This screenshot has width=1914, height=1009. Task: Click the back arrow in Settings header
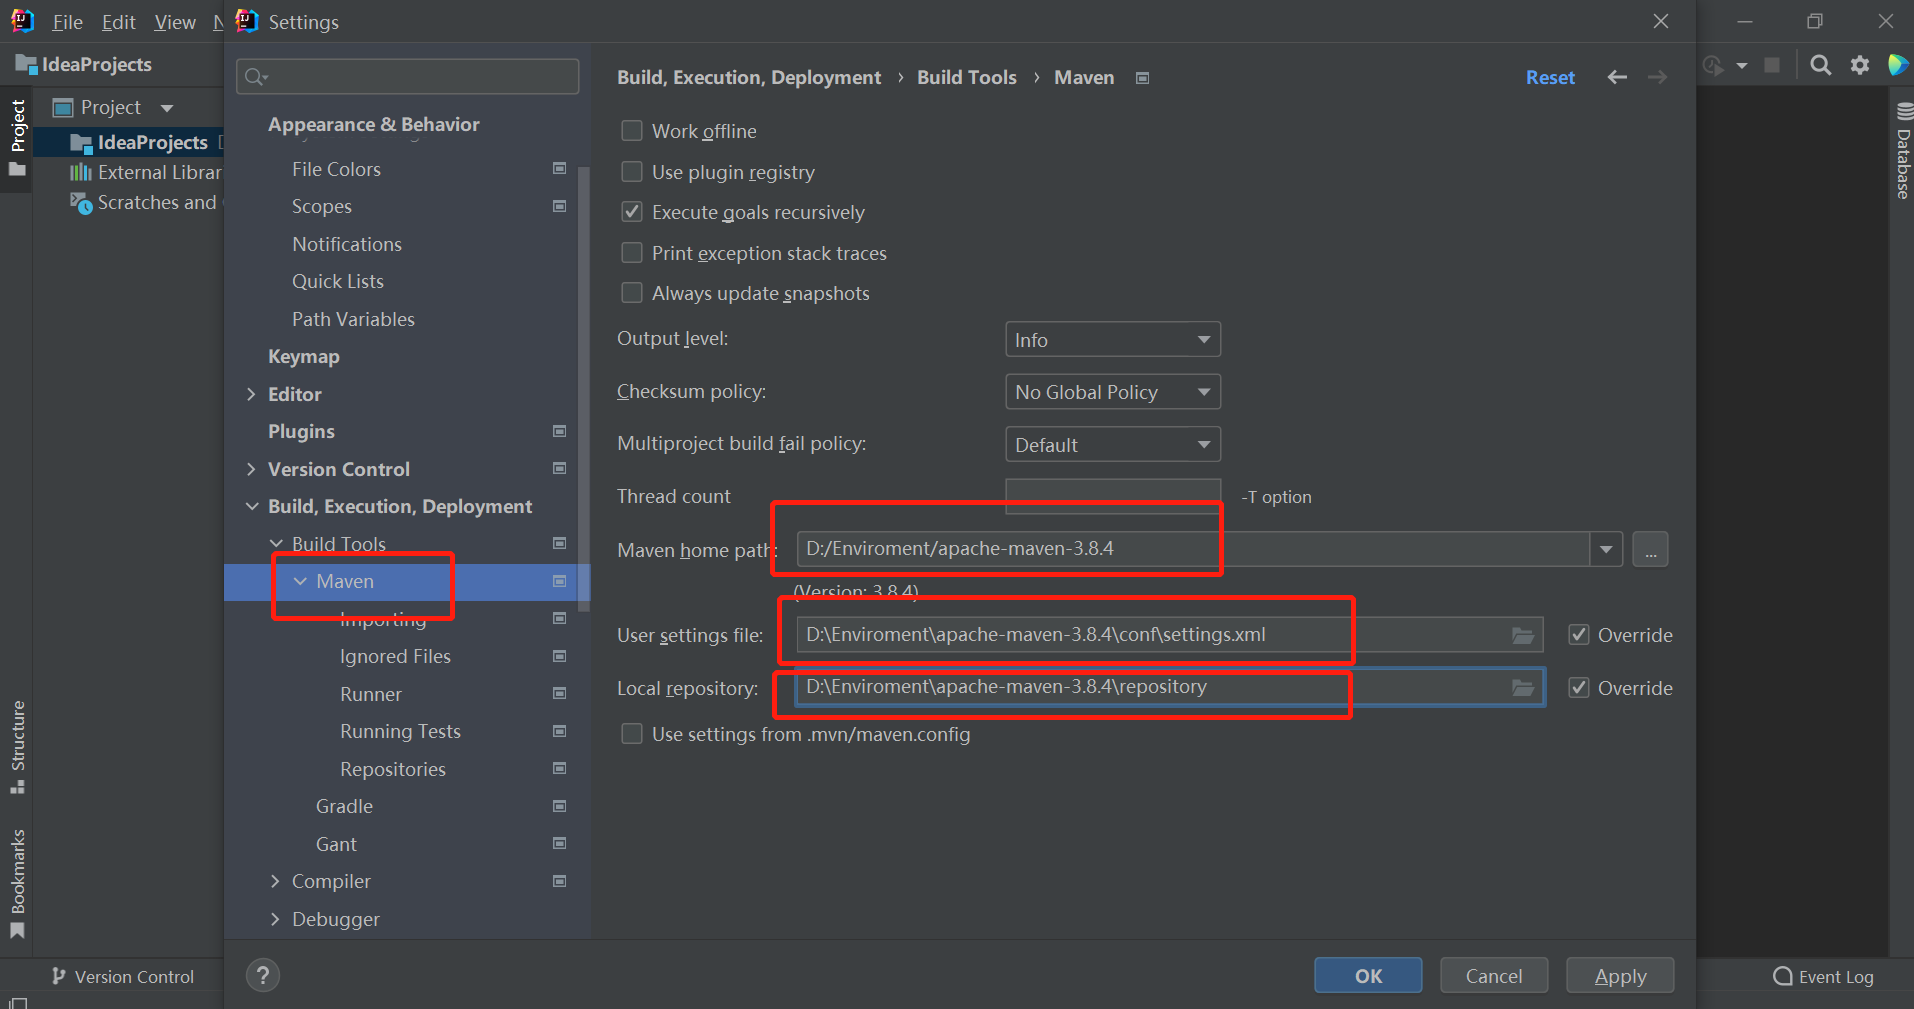[1617, 77]
